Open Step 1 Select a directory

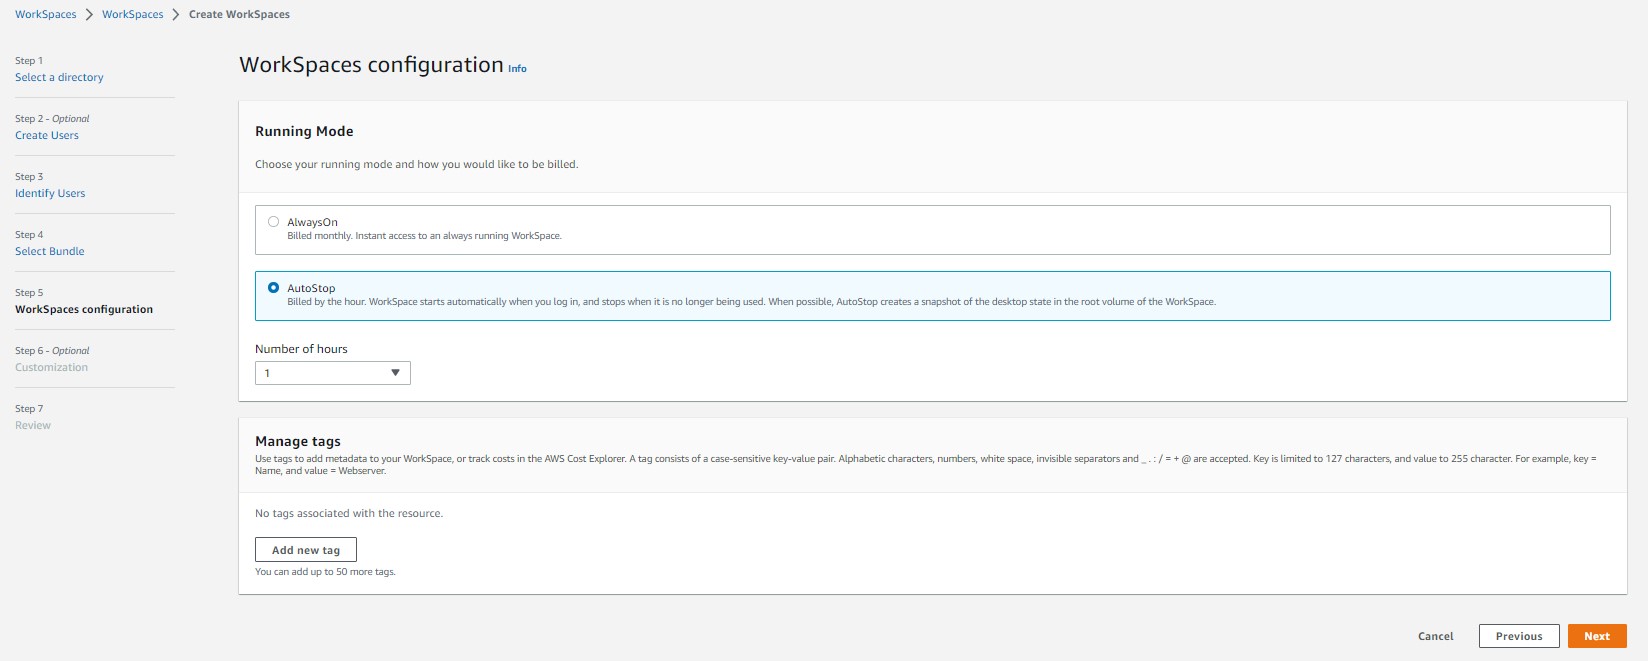click(59, 77)
